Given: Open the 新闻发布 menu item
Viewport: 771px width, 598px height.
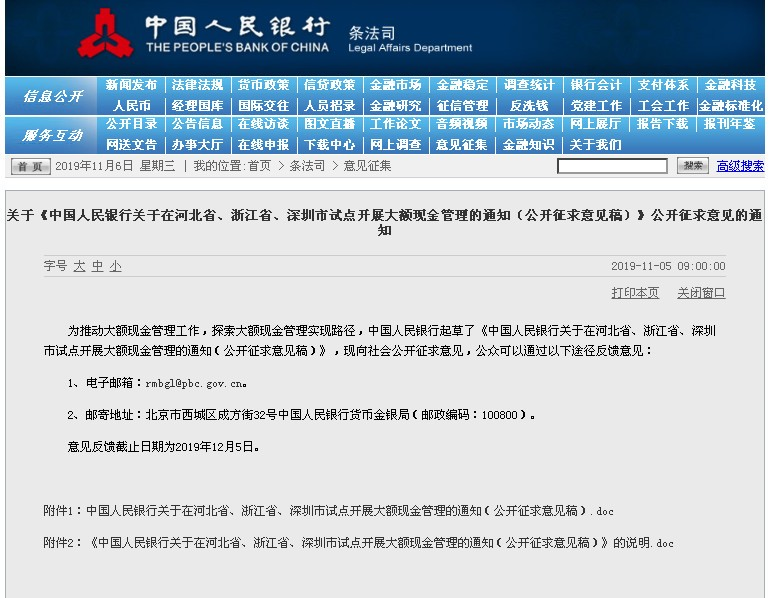Looking at the screenshot, I should [x=131, y=85].
